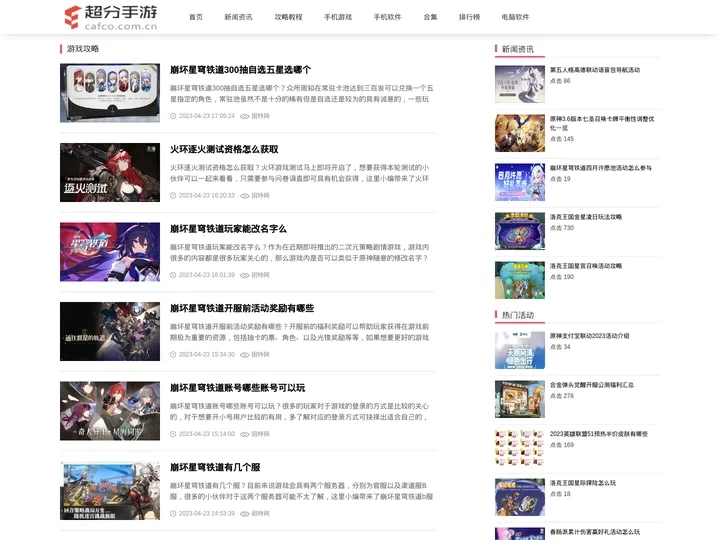The height and width of the screenshot is (540, 720).
Task: Click thumbnail for 开服前活动奖励 article
Action: 110,331
